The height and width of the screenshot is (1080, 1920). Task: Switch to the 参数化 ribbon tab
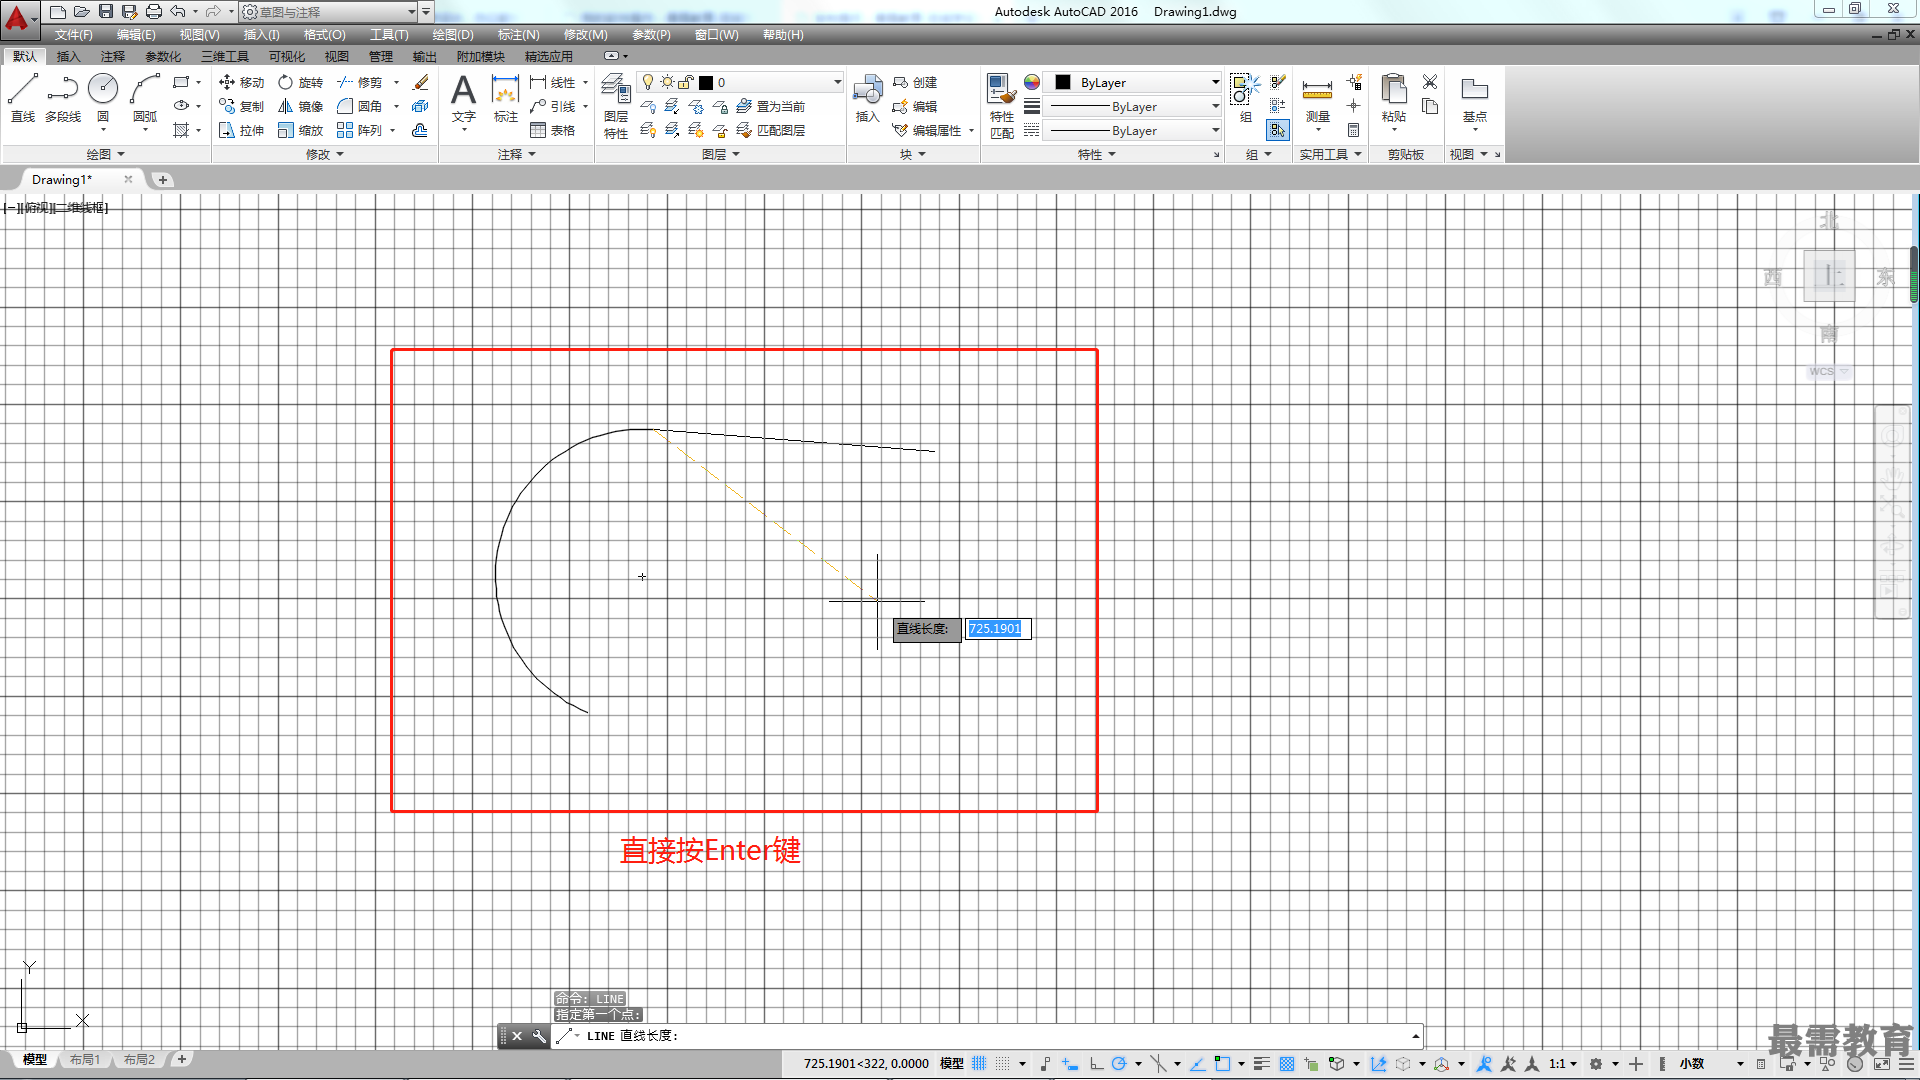pyautogui.click(x=163, y=57)
